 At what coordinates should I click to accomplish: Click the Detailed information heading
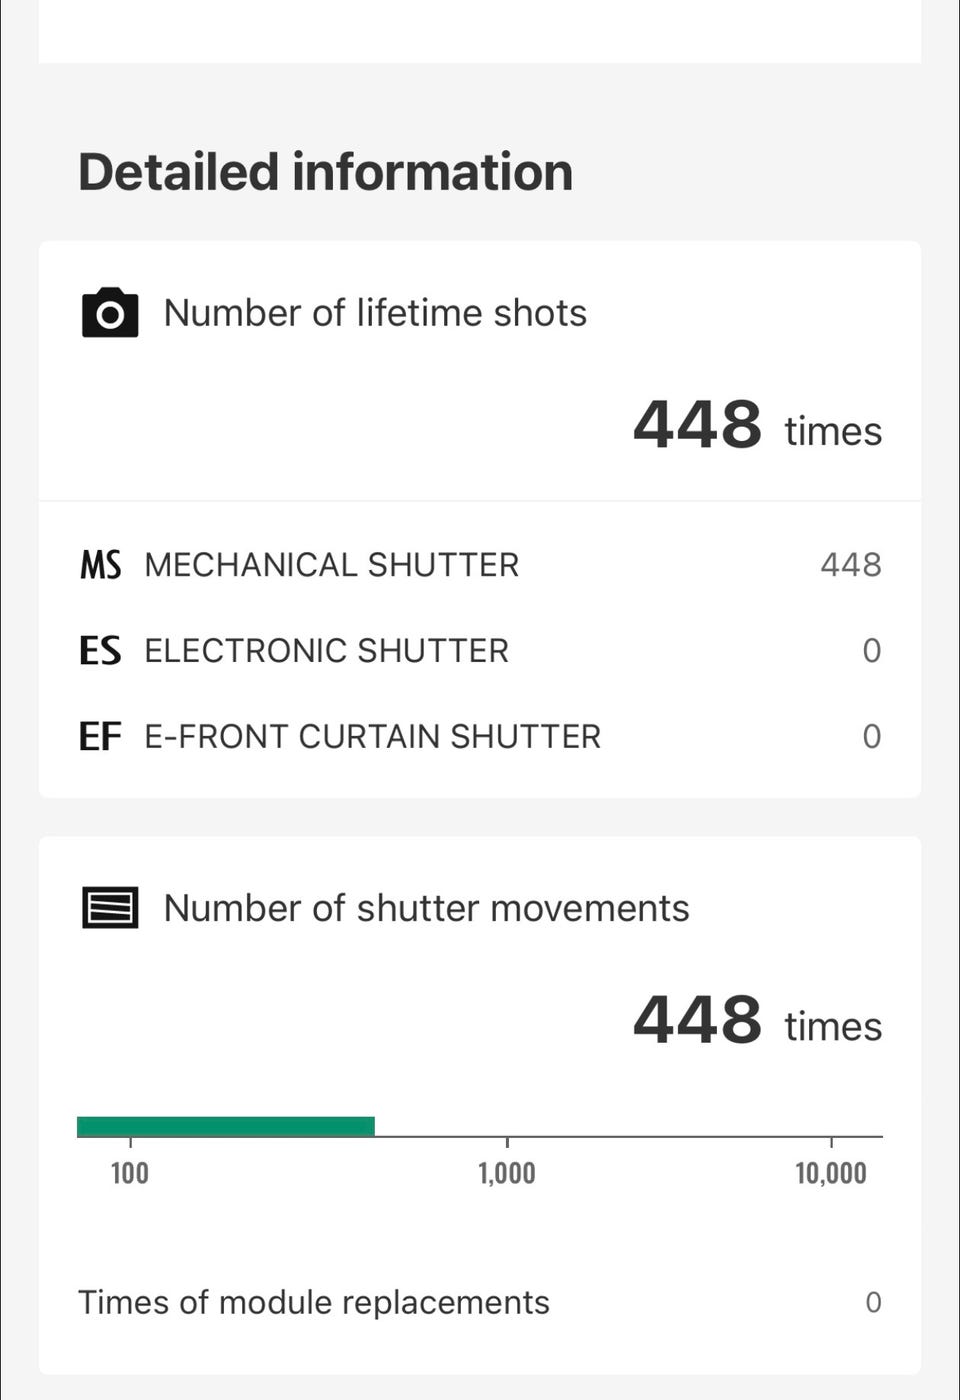(x=326, y=172)
